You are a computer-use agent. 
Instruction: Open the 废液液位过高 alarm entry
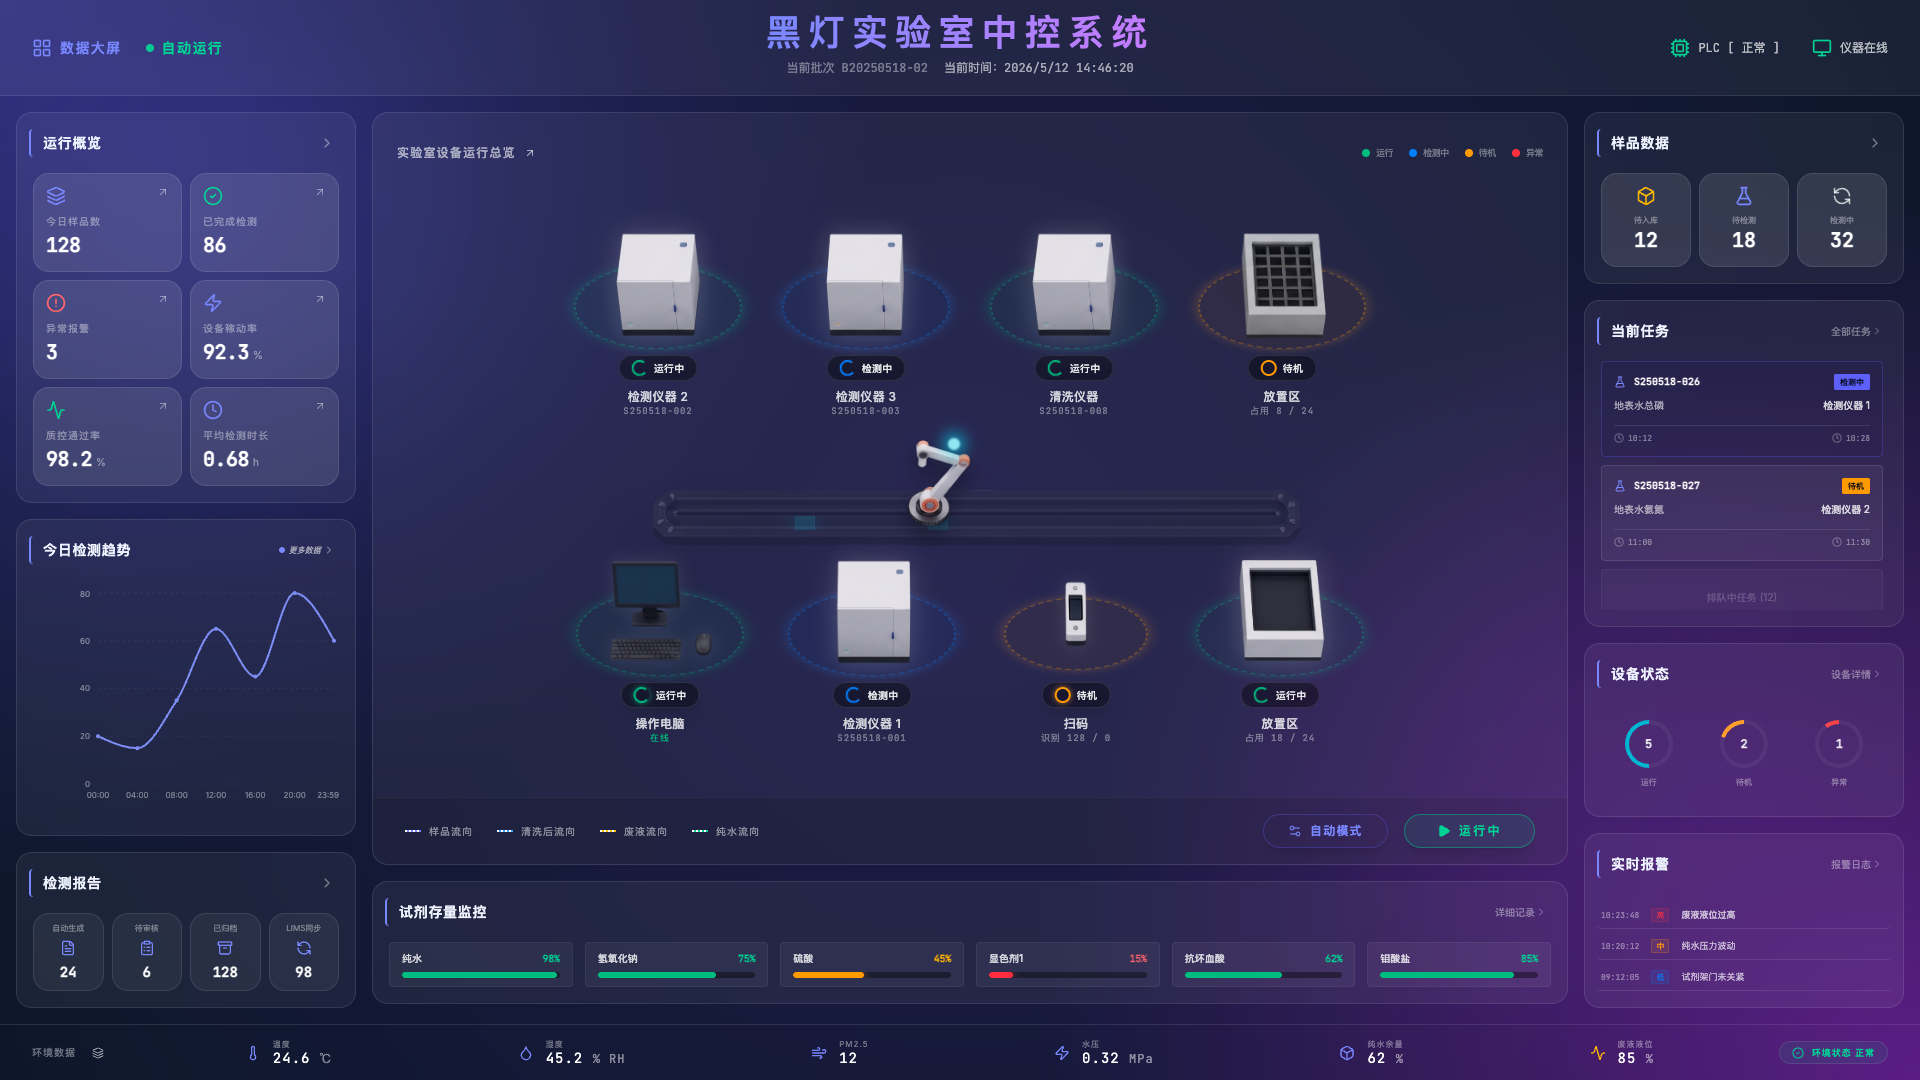coord(1745,915)
